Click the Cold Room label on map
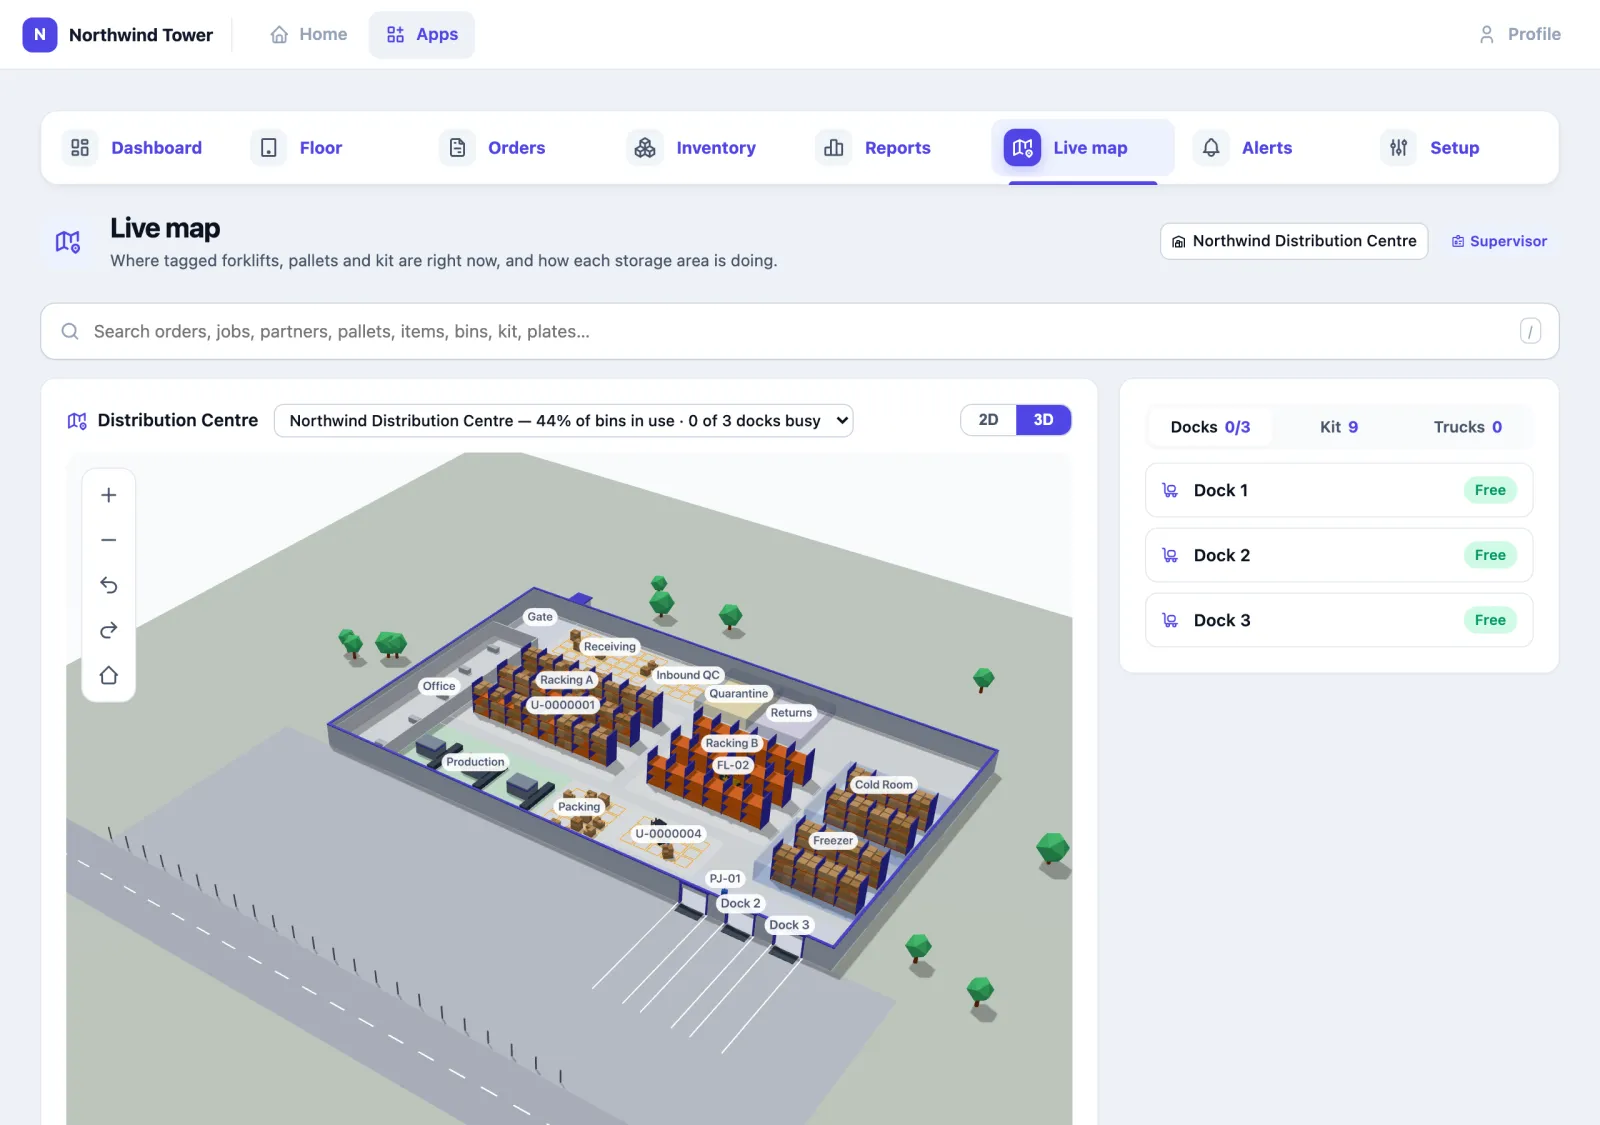This screenshot has height=1125, width=1600. pyautogui.click(x=884, y=785)
